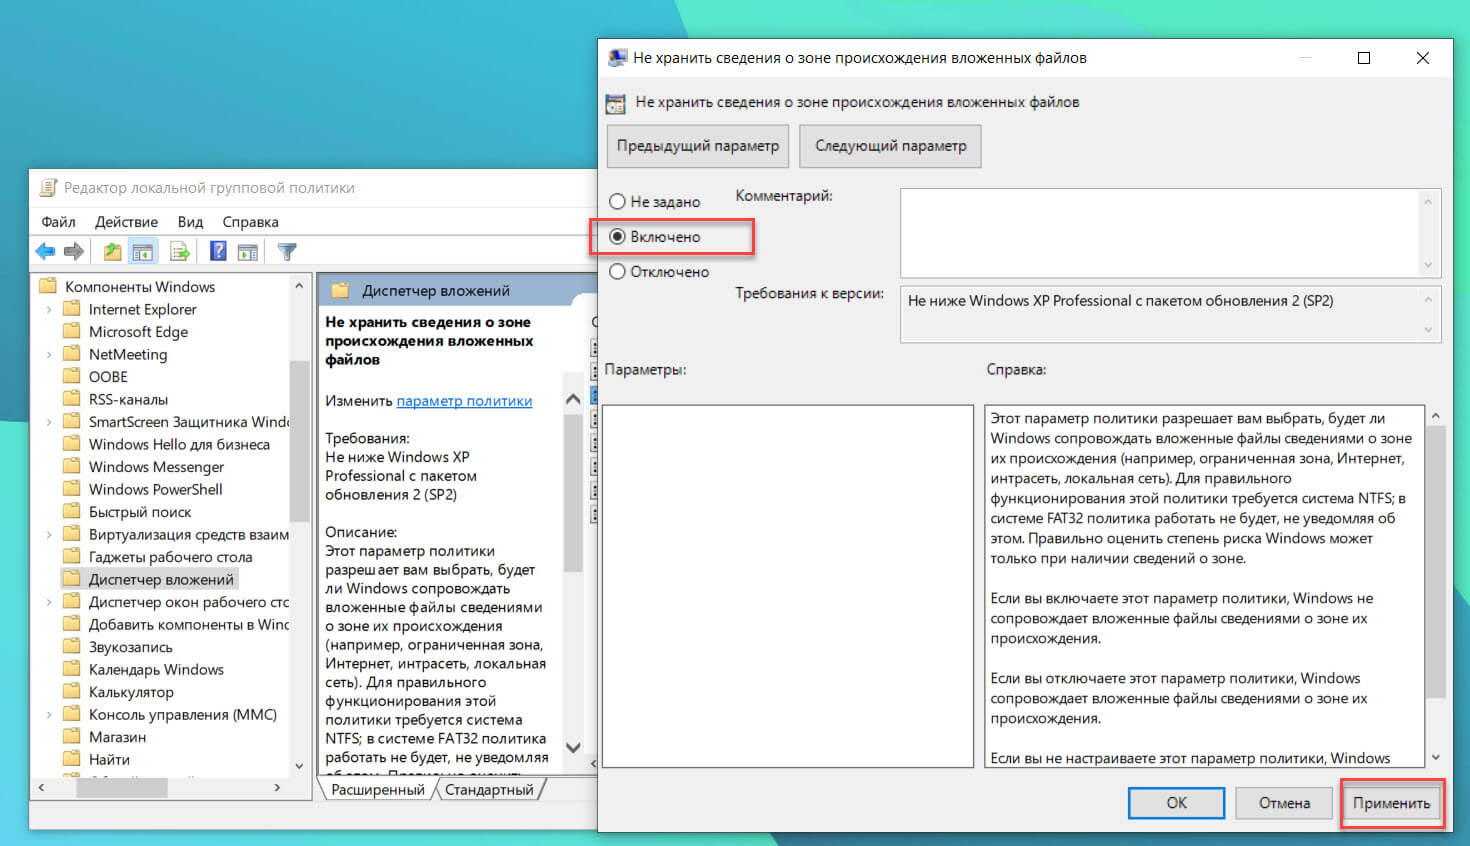Open help with the blue question mark icon
This screenshot has width=1470, height=846.
pos(218,252)
